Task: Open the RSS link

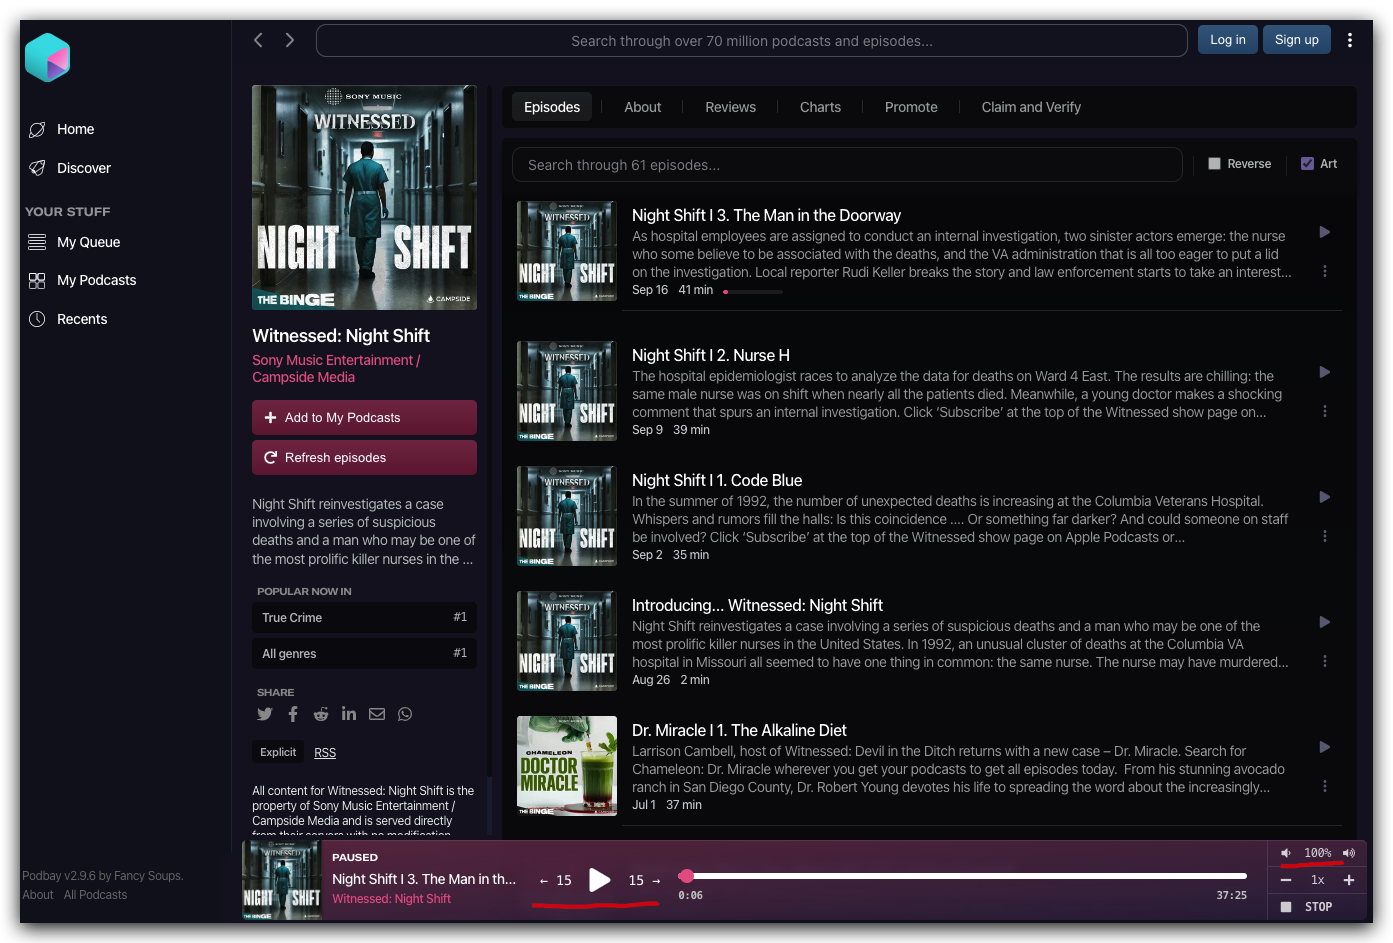Action: (325, 753)
